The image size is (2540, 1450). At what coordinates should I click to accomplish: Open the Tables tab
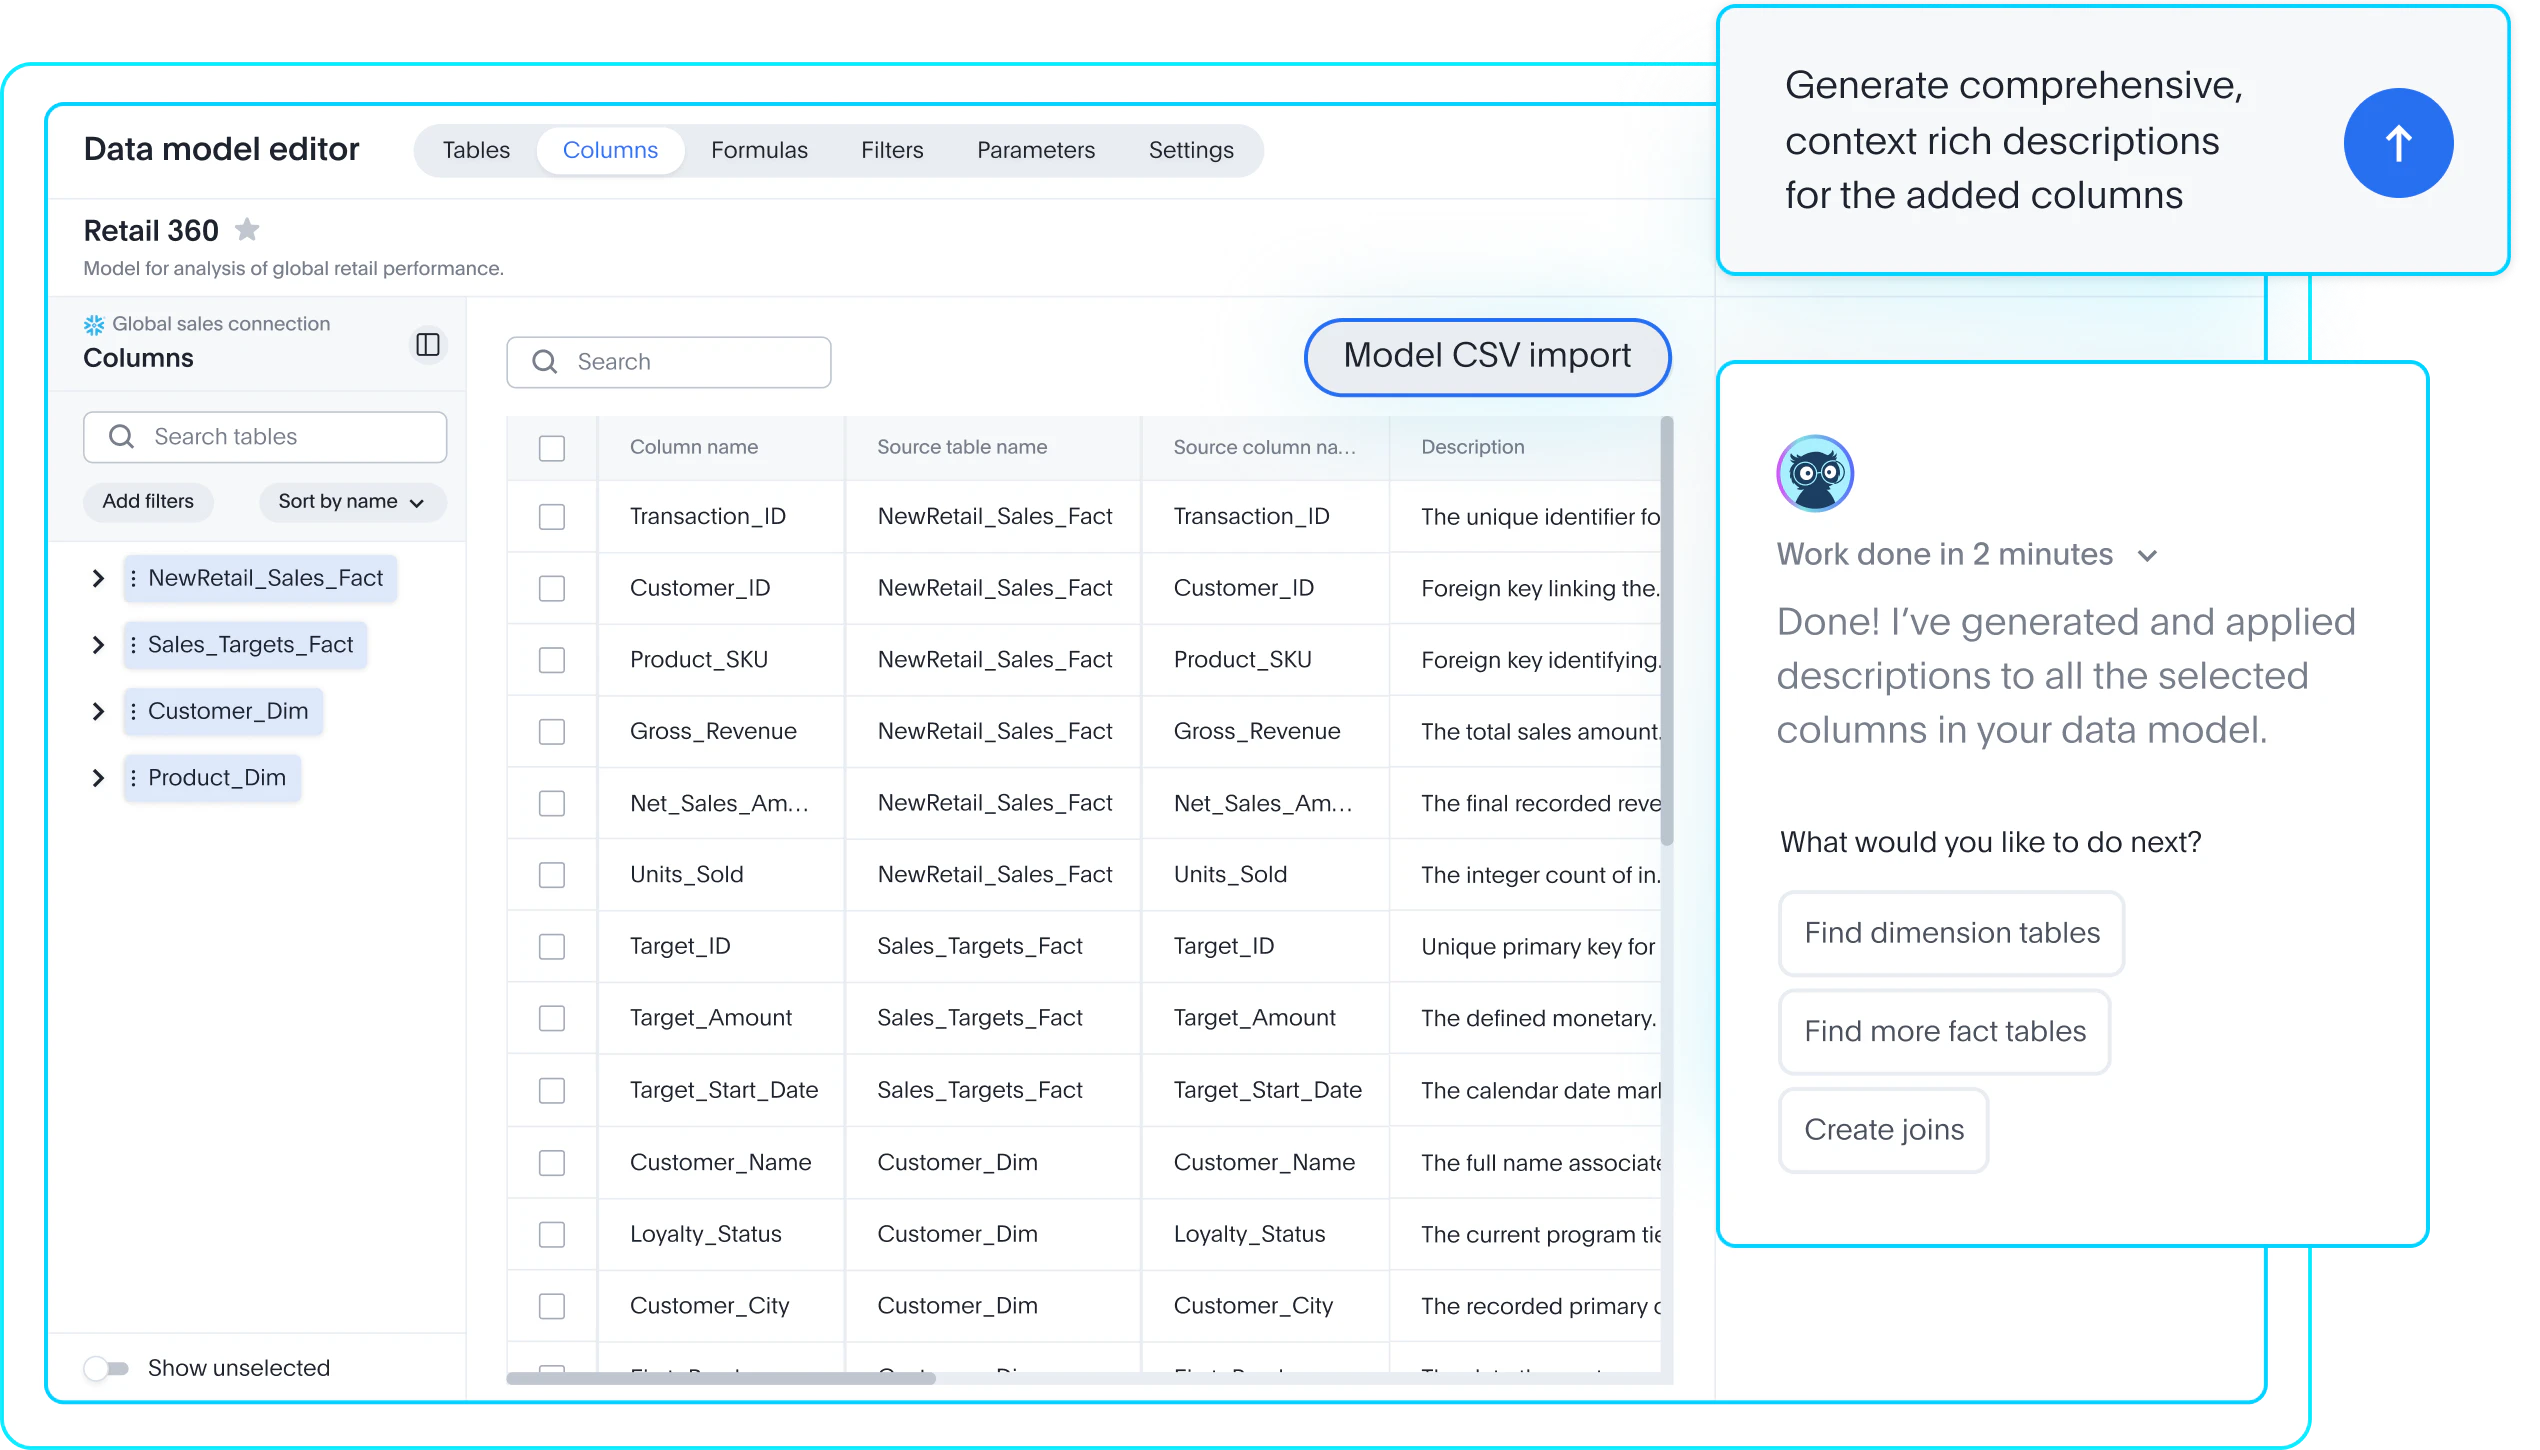coord(476,150)
